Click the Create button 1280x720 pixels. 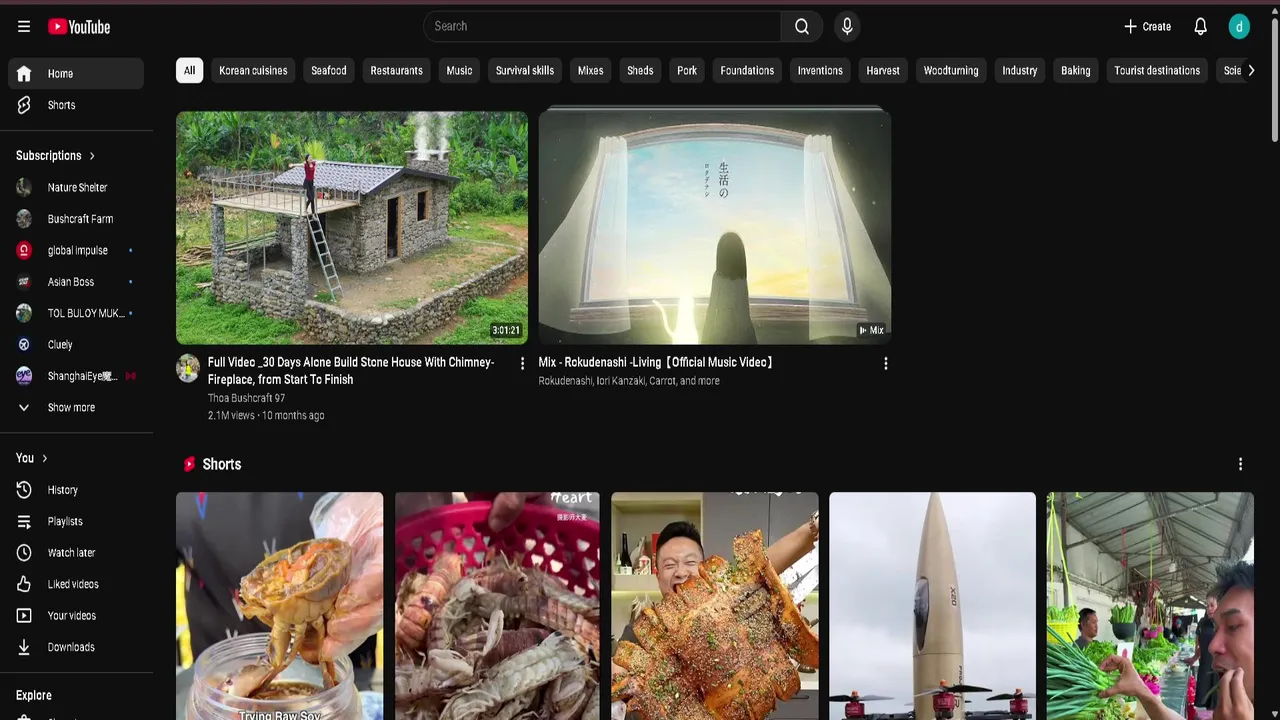1147,27
